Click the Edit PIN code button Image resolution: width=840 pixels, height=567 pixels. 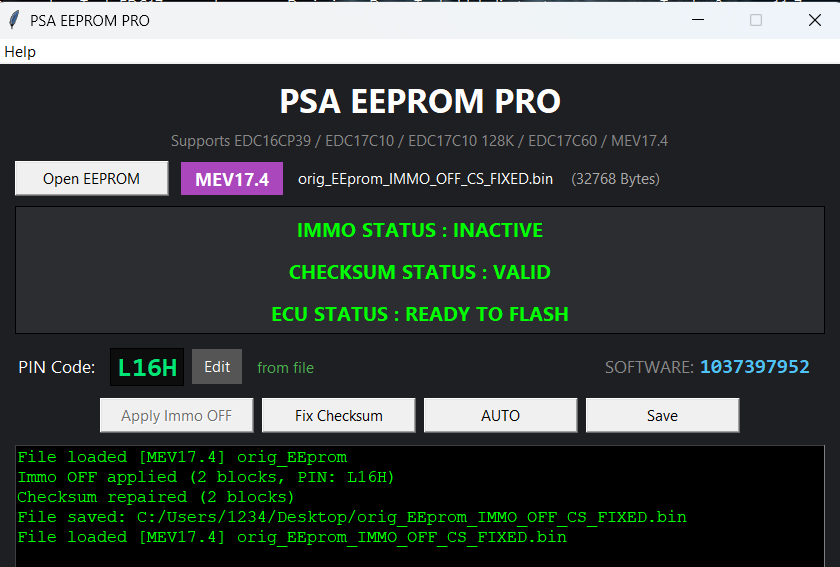[217, 367]
